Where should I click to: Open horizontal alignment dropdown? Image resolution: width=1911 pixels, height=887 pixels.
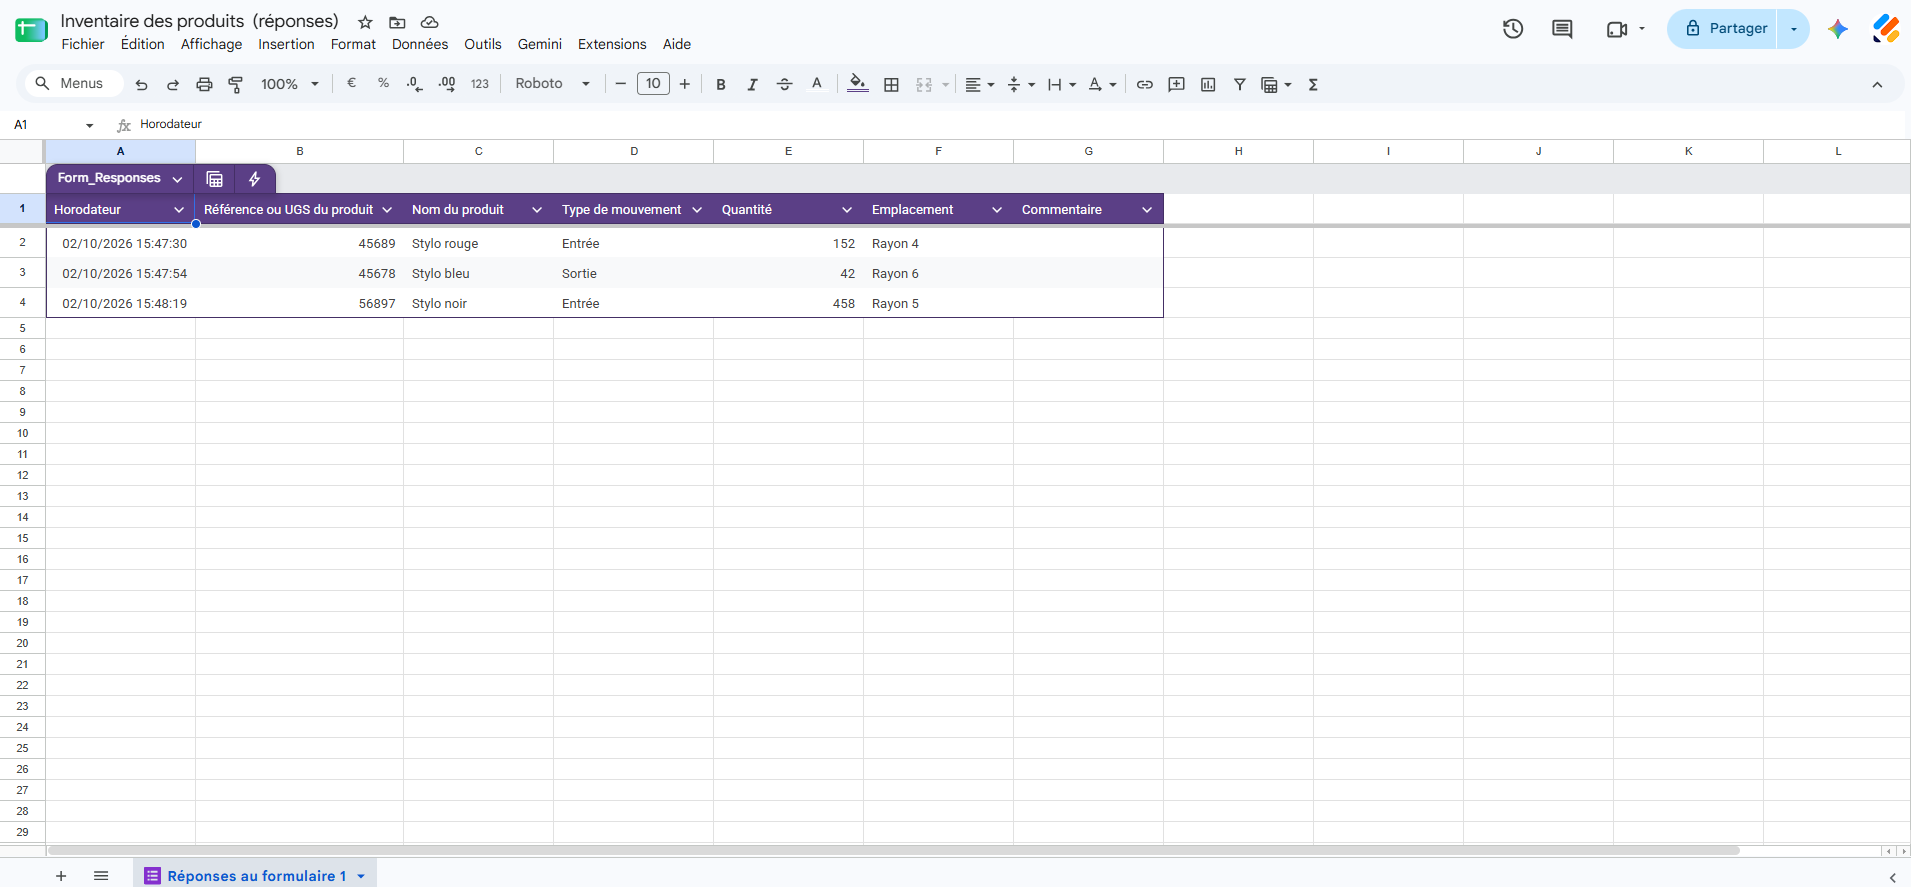click(x=979, y=85)
